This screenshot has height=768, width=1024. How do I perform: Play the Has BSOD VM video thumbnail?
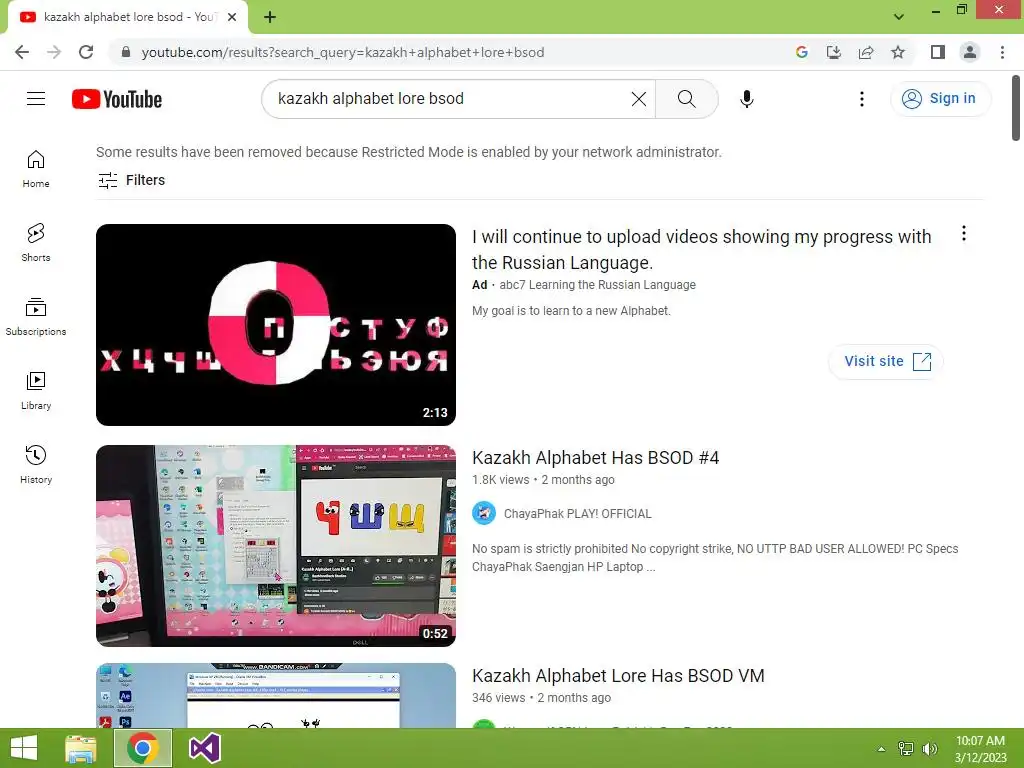[x=276, y=696]
